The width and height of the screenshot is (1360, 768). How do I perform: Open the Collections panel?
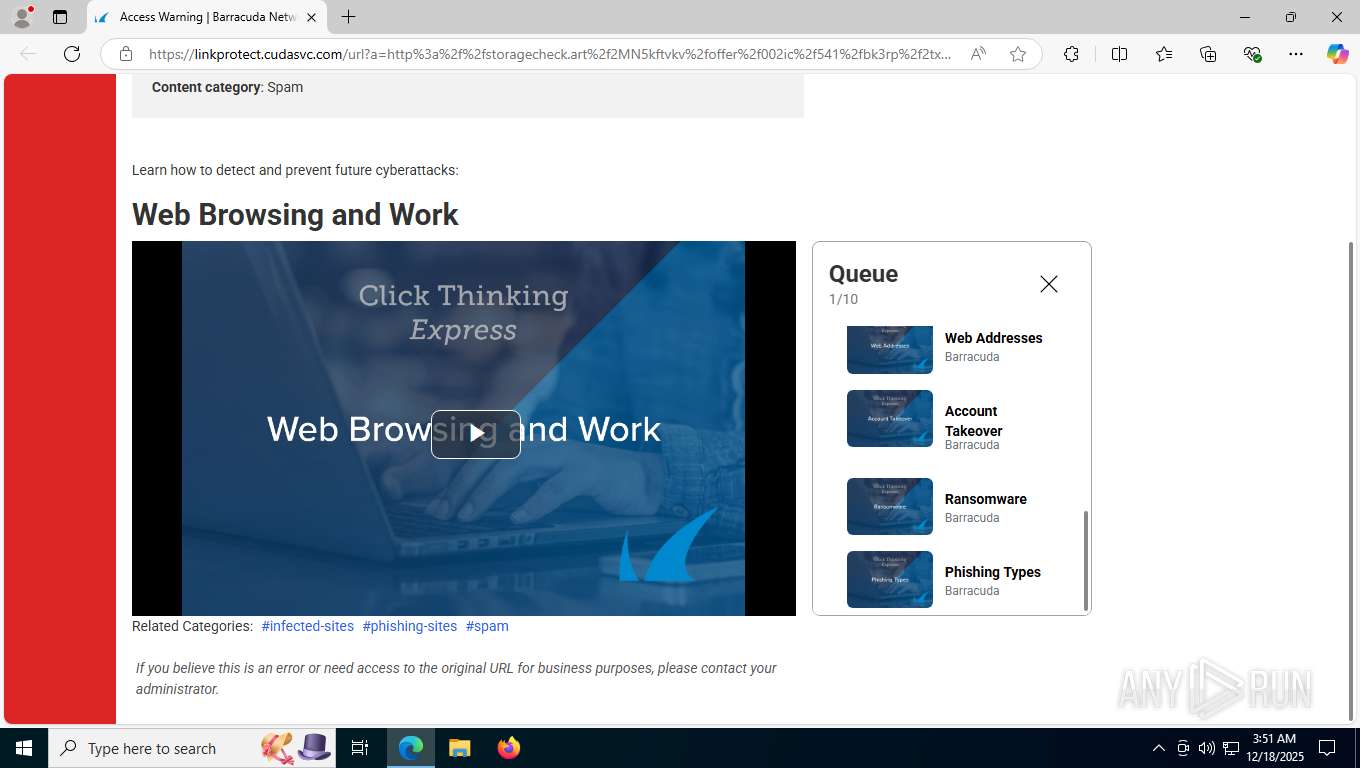pyautogui.click(x=1208, y=54)
